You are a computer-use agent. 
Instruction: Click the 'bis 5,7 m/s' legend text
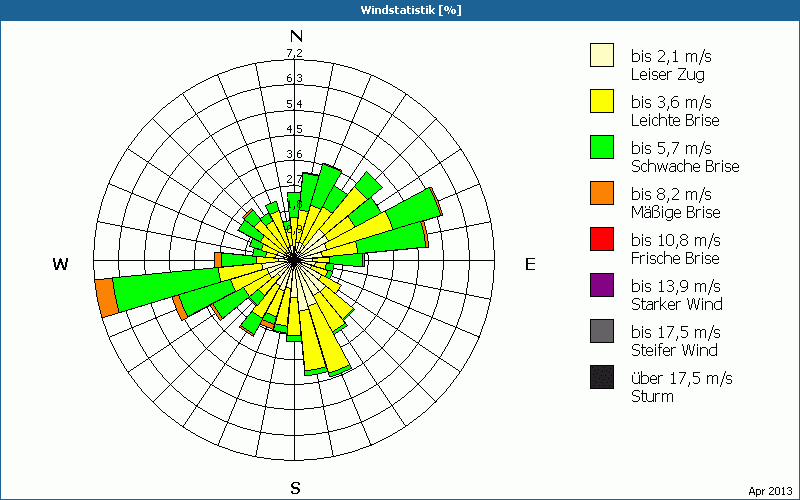tap(671, 148)
